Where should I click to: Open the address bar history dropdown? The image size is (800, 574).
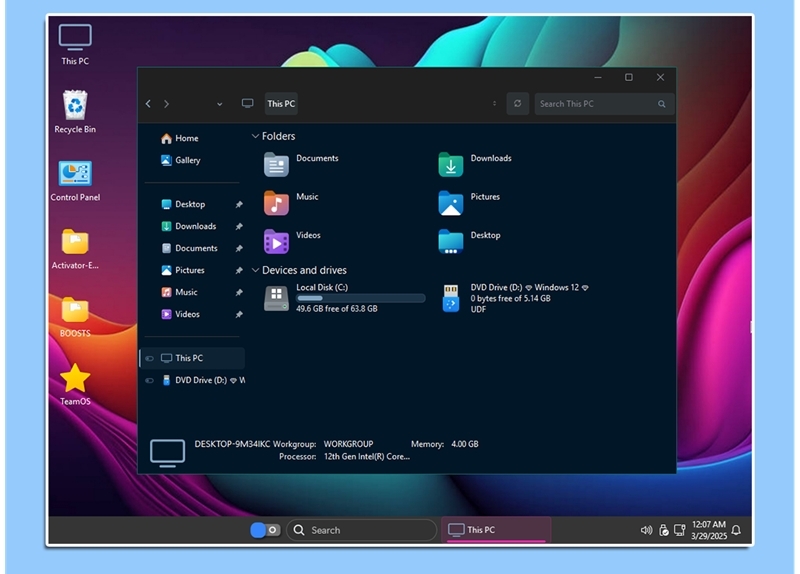pyautogui.click(x=494, y=104)
